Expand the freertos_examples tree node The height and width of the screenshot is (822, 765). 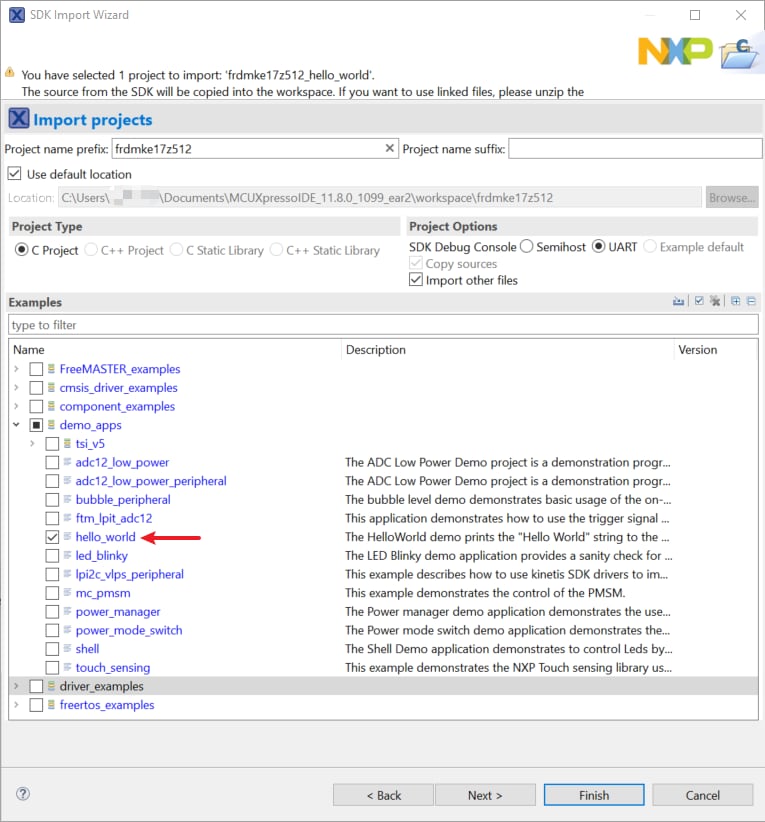coord(15,705)
